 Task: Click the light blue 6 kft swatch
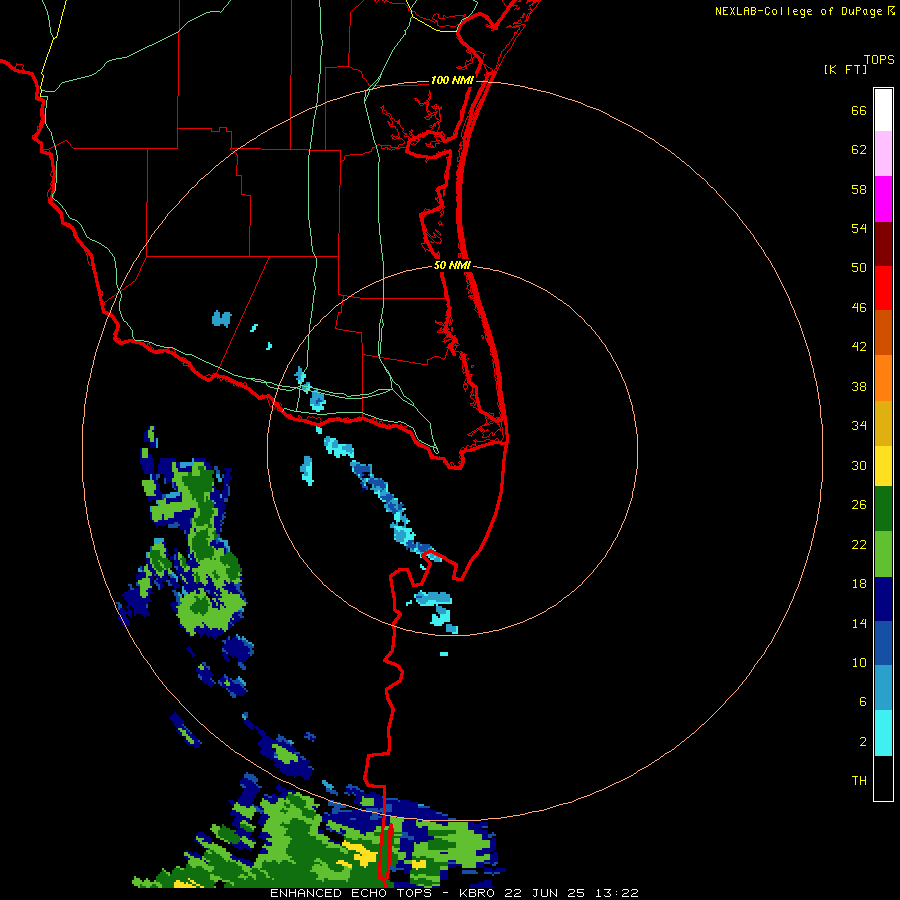coord(883,688)
